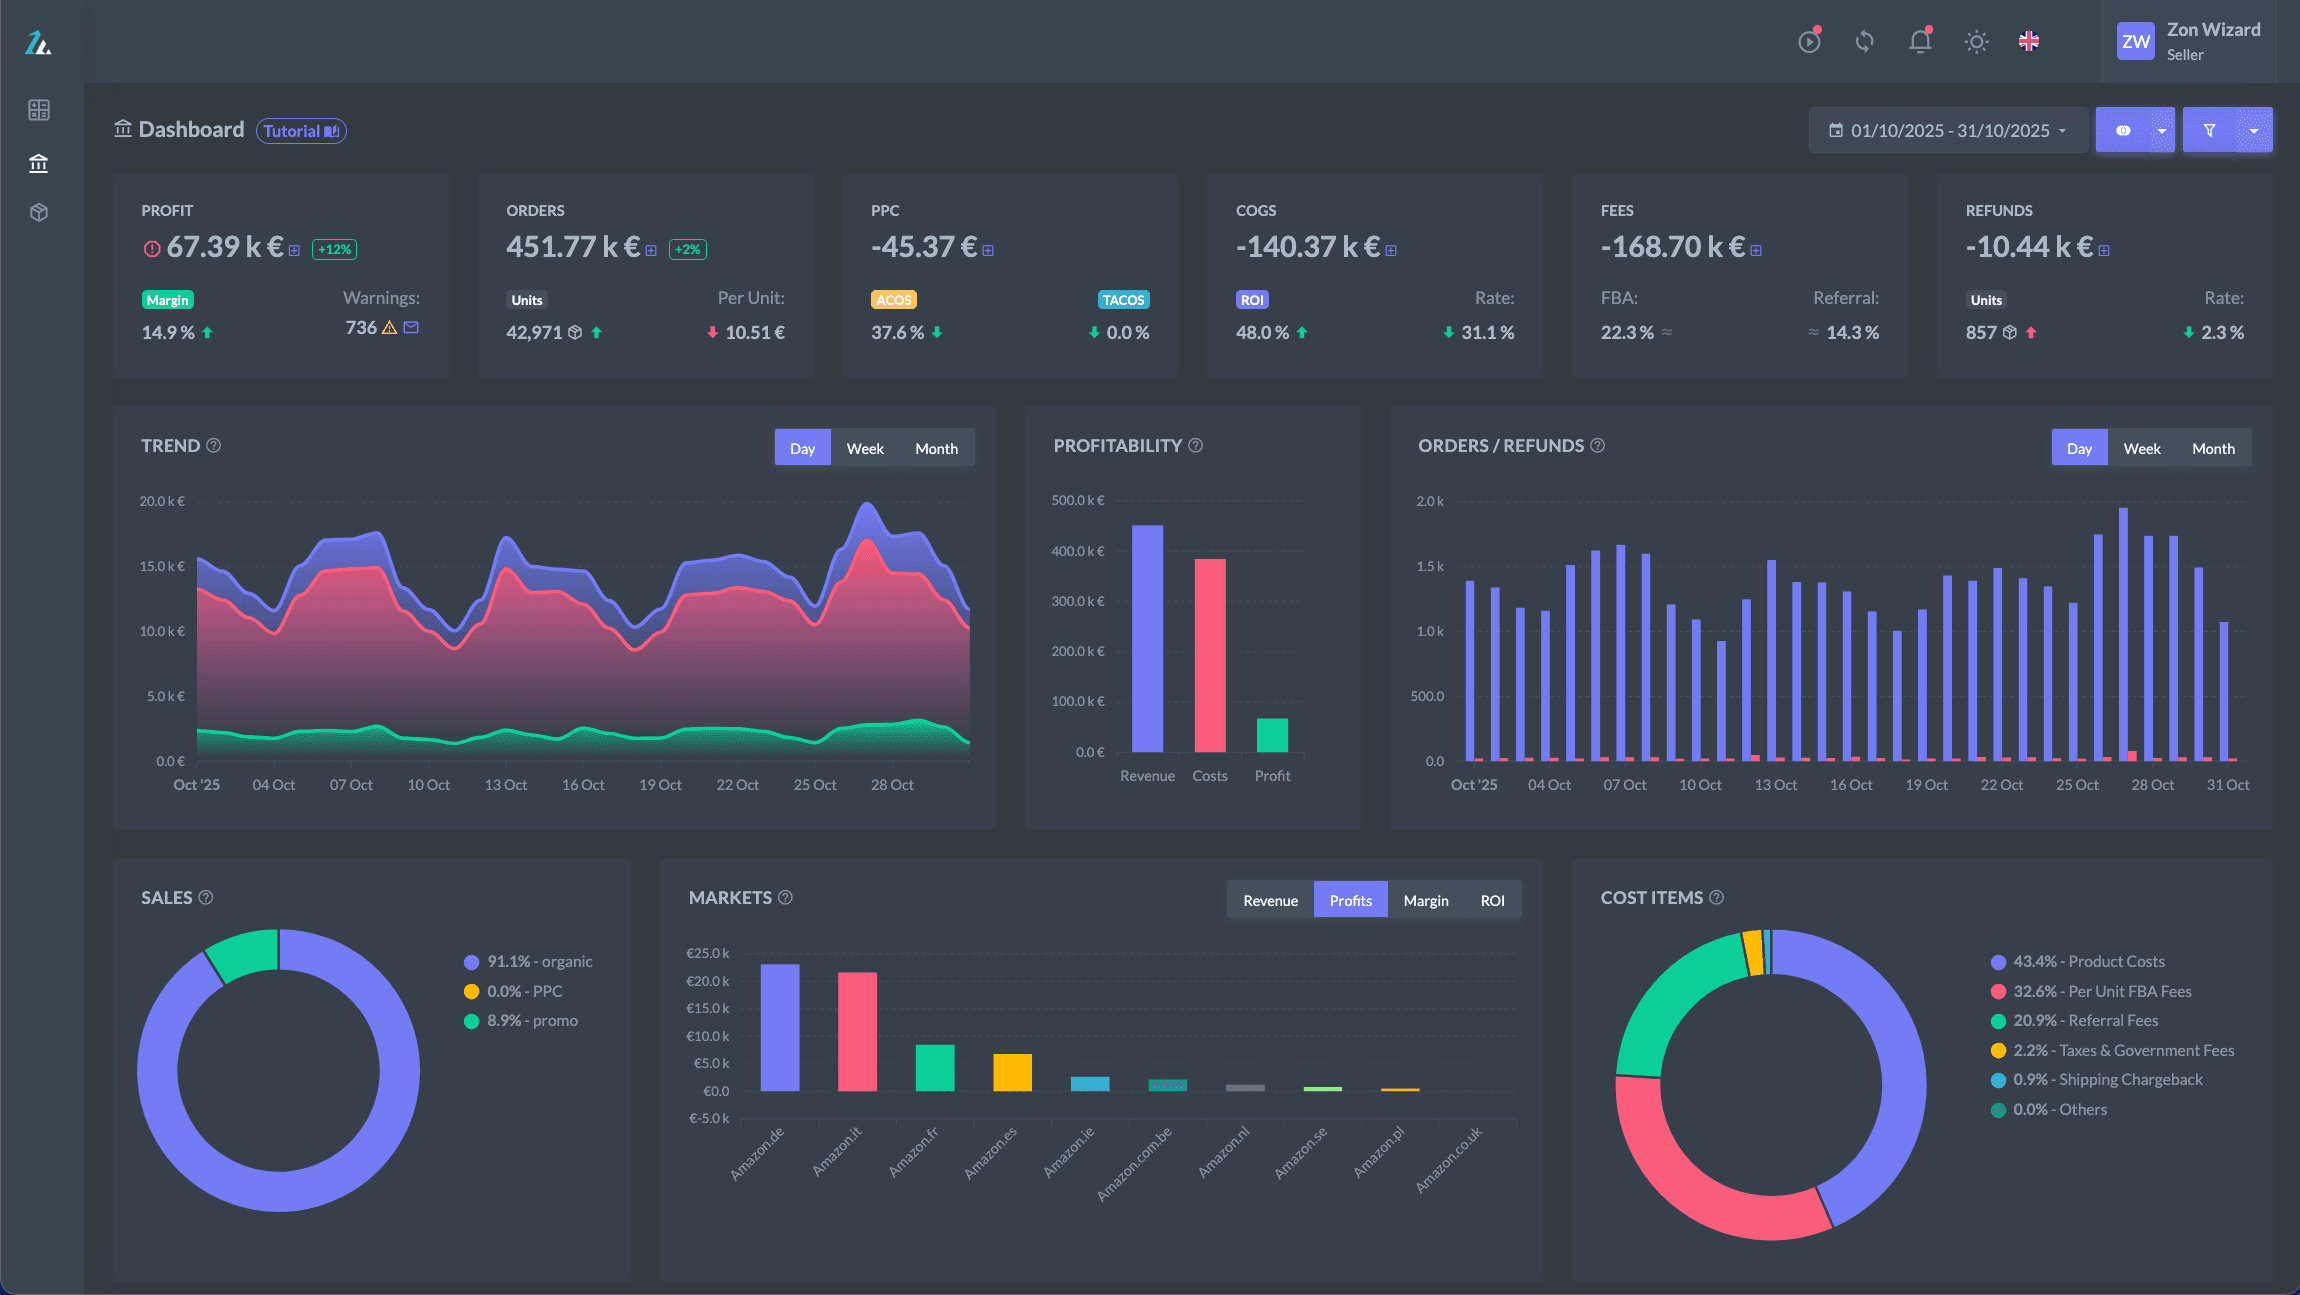Viewport: 2300px width, 1295px height.
Task: Click the ACOS badge
Action: tap(893, 300)
